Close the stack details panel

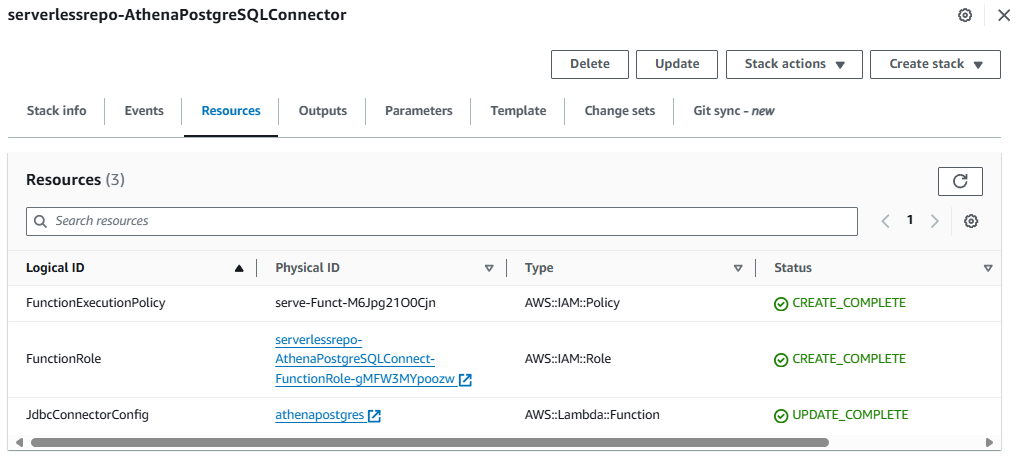[x=1003, y=15]
